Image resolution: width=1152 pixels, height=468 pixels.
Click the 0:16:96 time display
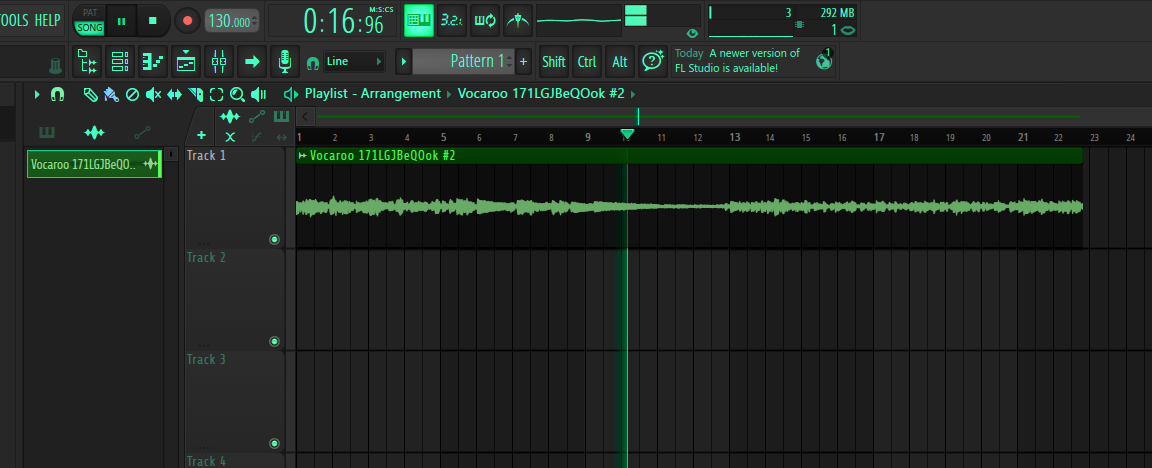(345, 21)
